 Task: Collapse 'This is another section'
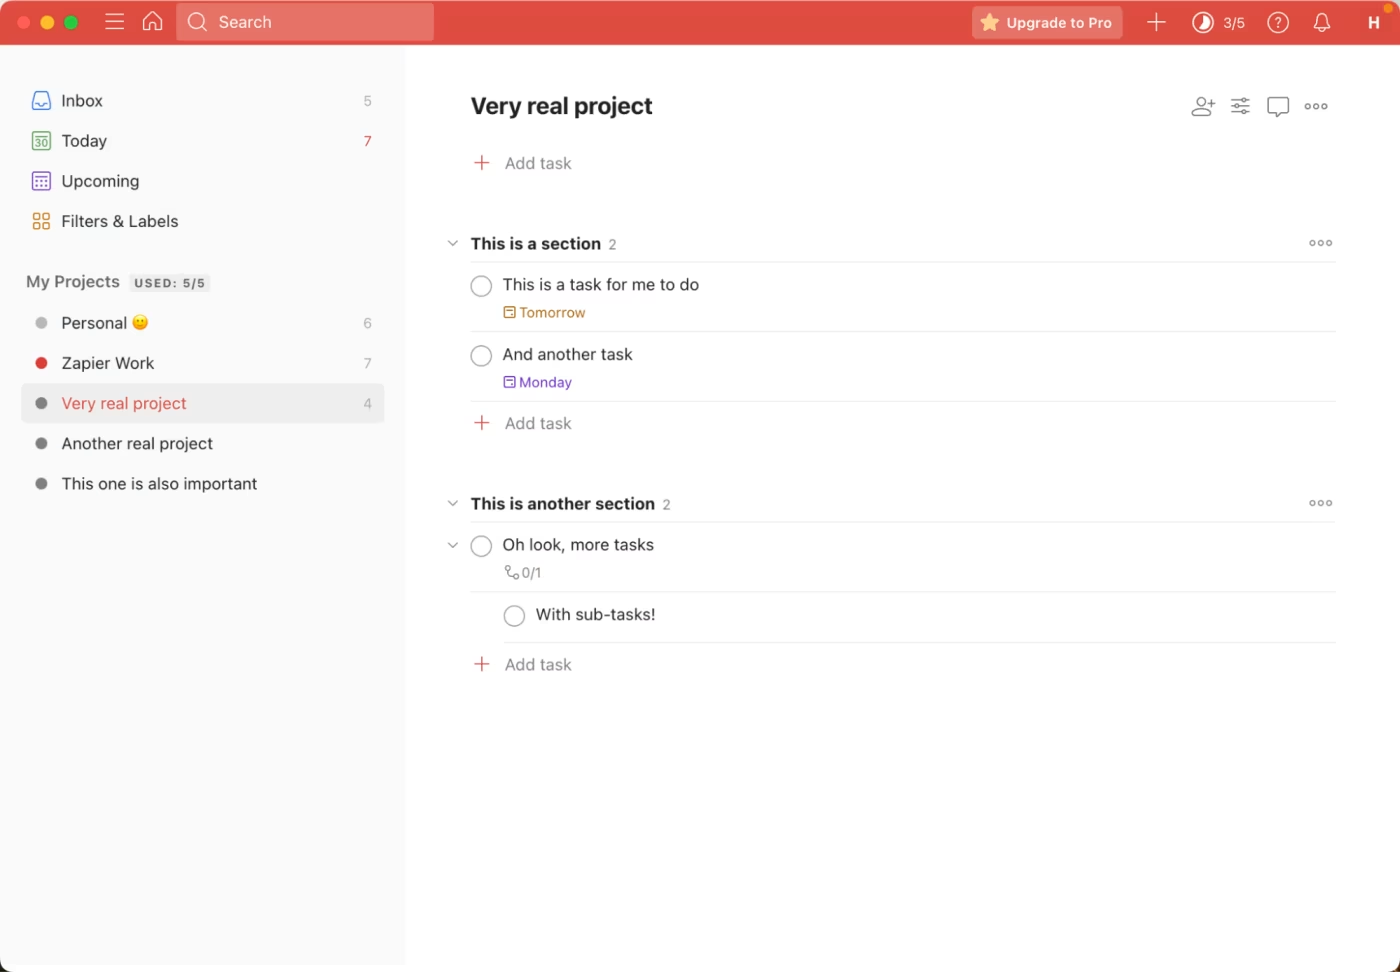452,503
